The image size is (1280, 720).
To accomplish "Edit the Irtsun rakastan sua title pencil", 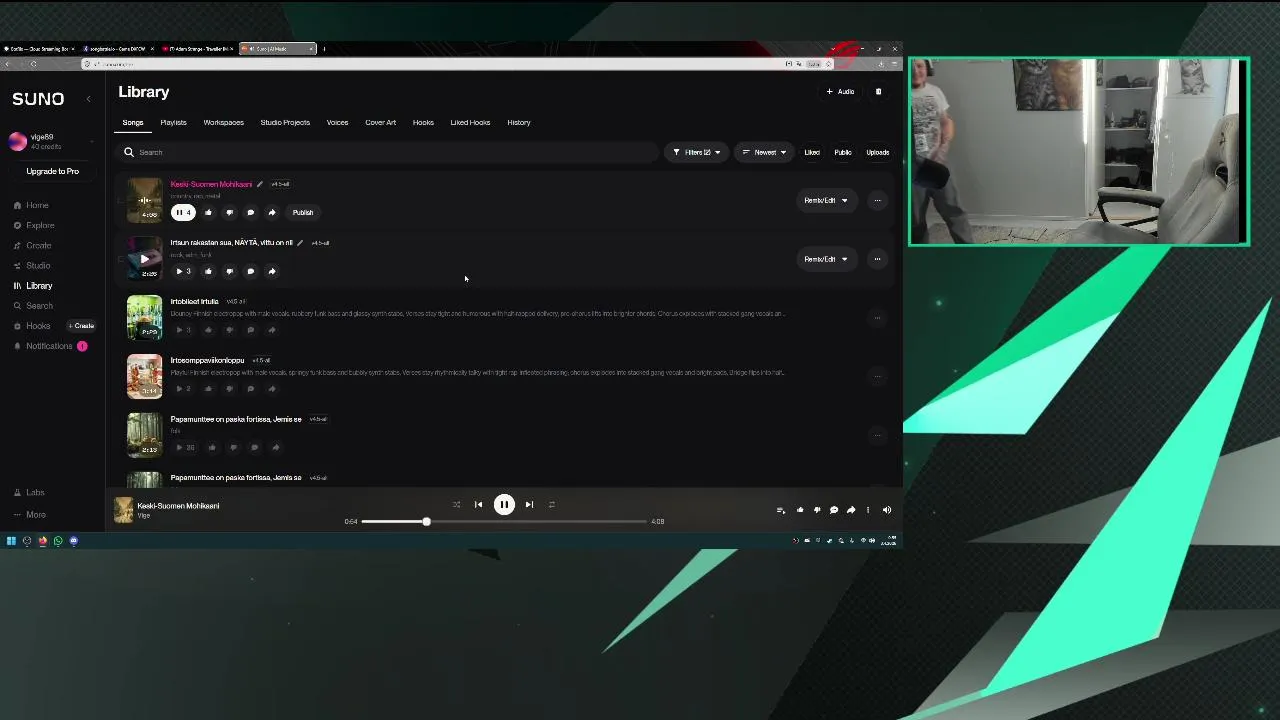I will [300, 243].
